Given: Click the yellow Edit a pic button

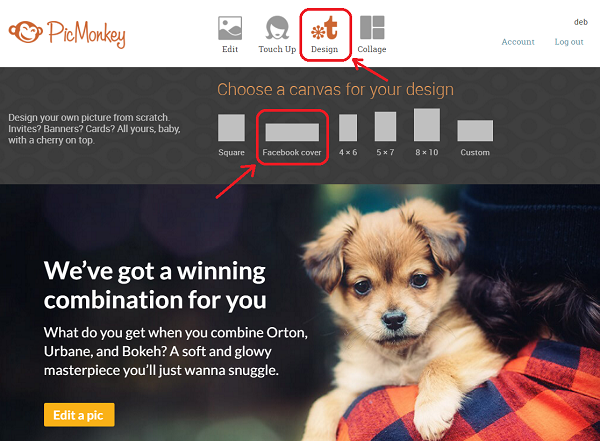Looking at the screenshot, I should coord(79,415).
